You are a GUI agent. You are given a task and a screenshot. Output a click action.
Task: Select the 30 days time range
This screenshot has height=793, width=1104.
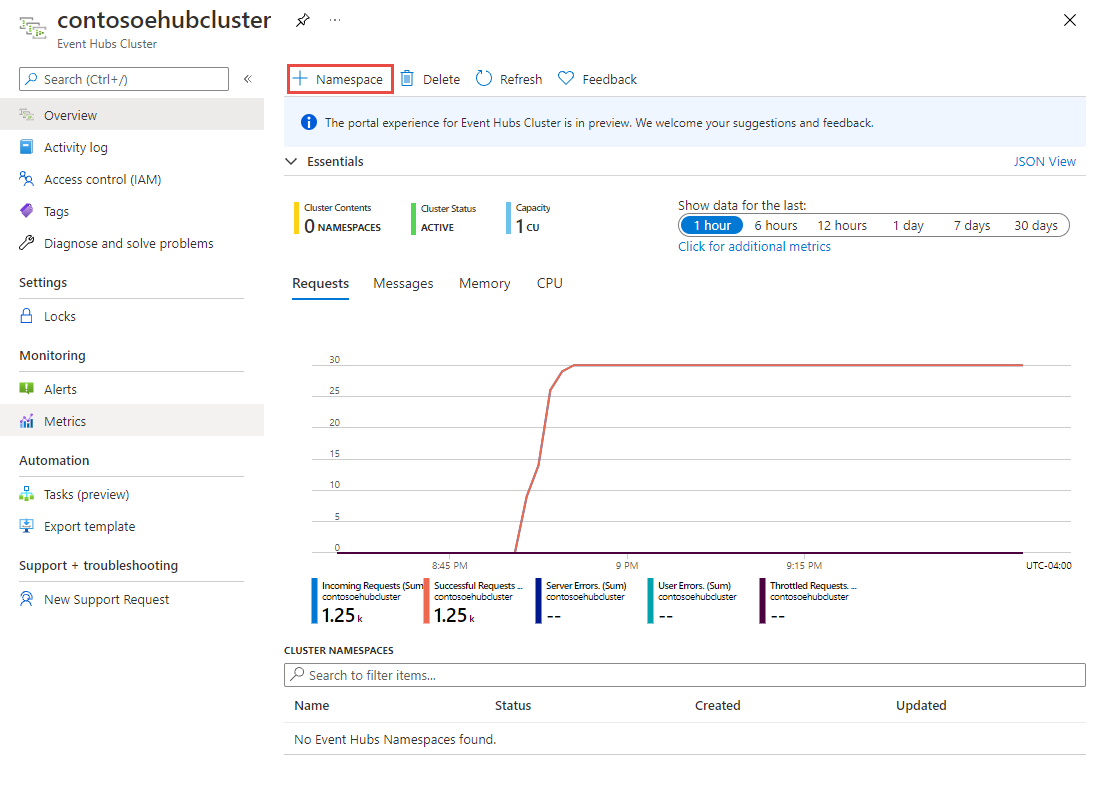1035,225
